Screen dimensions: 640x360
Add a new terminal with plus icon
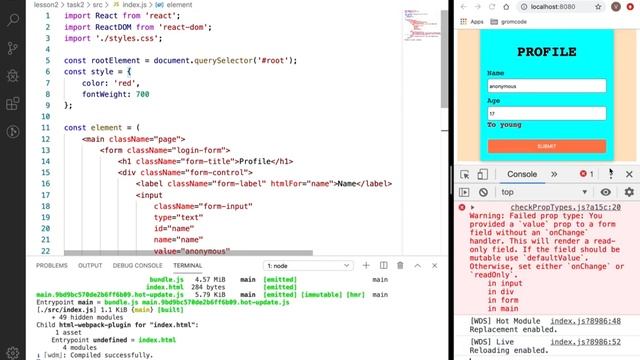point(366,265)
